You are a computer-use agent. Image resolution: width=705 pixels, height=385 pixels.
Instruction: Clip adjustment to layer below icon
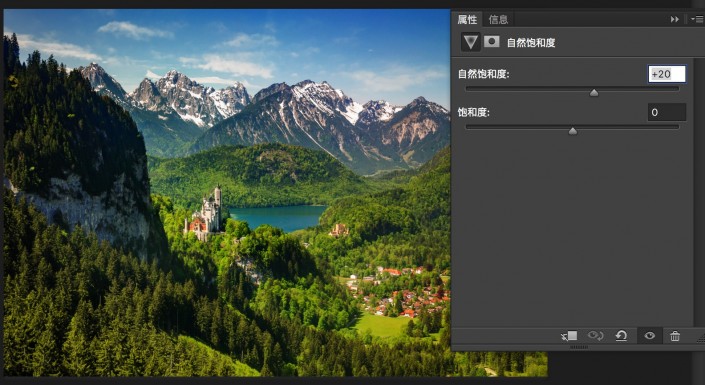coord(569,336)
